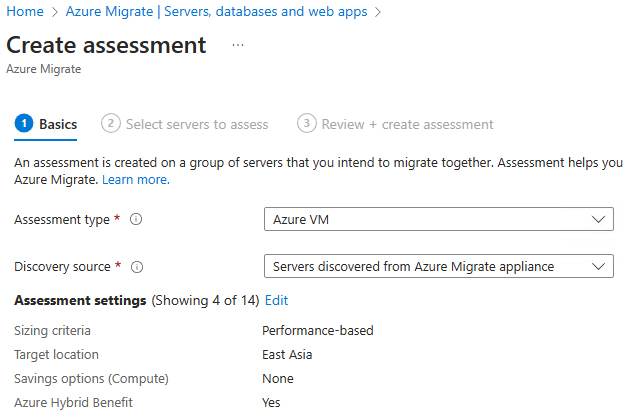This screenshot has height=416, width=623.
Task: Click the breadcrumb chevron after Home
Action: [55, 12]
